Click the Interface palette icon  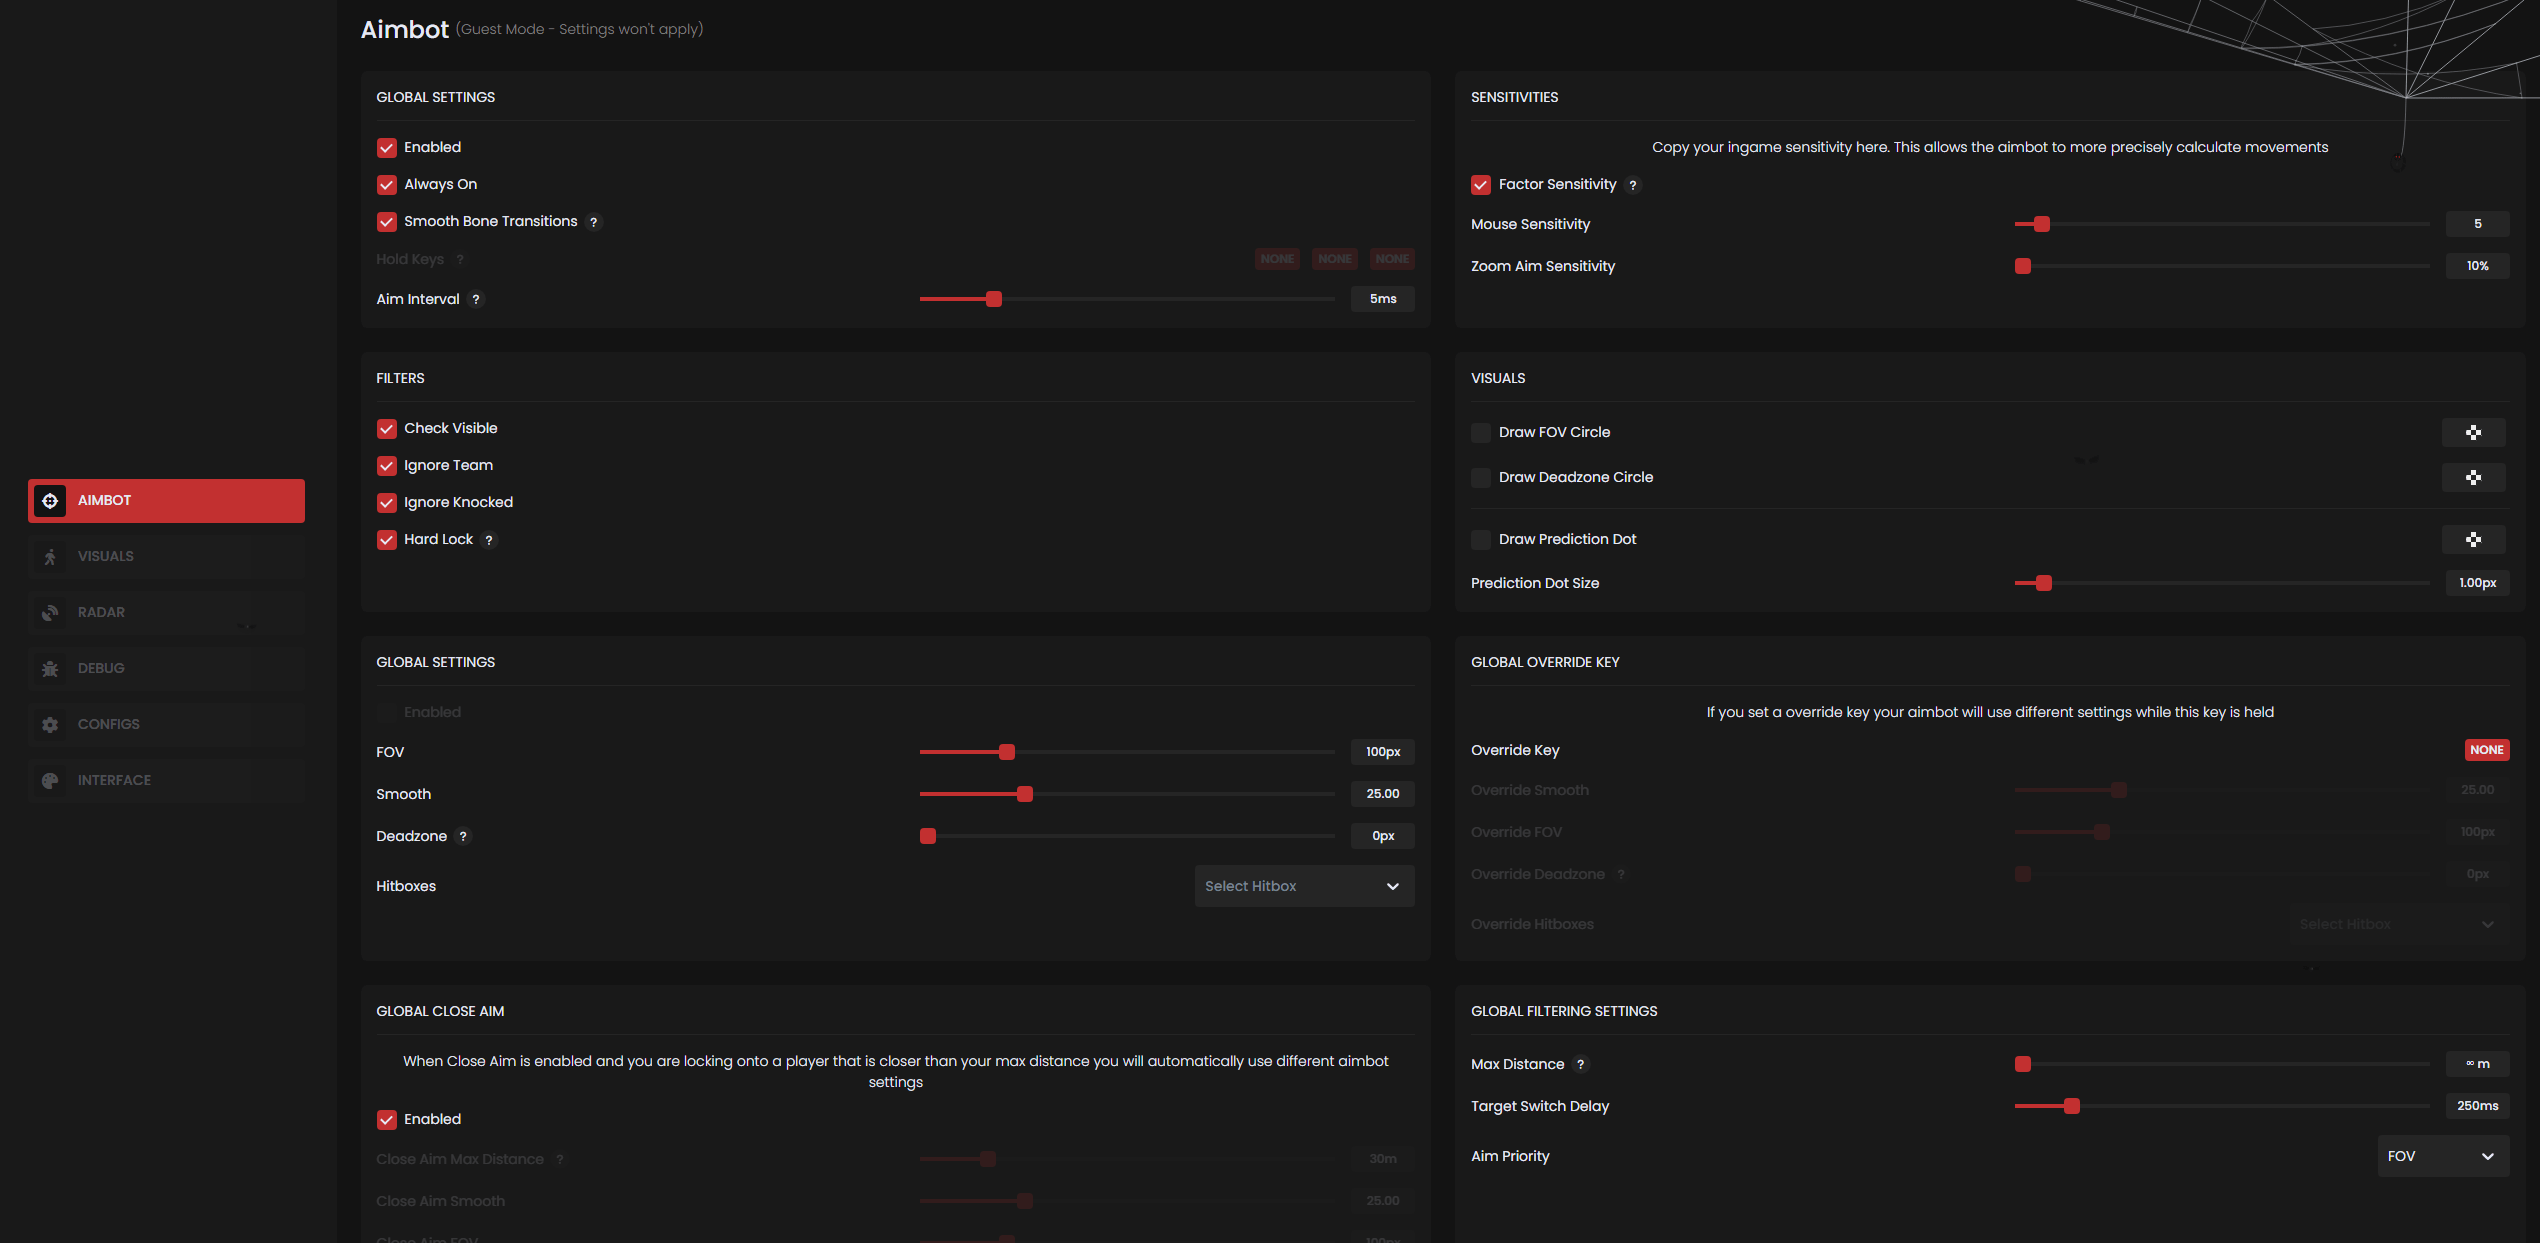[50, 780]
